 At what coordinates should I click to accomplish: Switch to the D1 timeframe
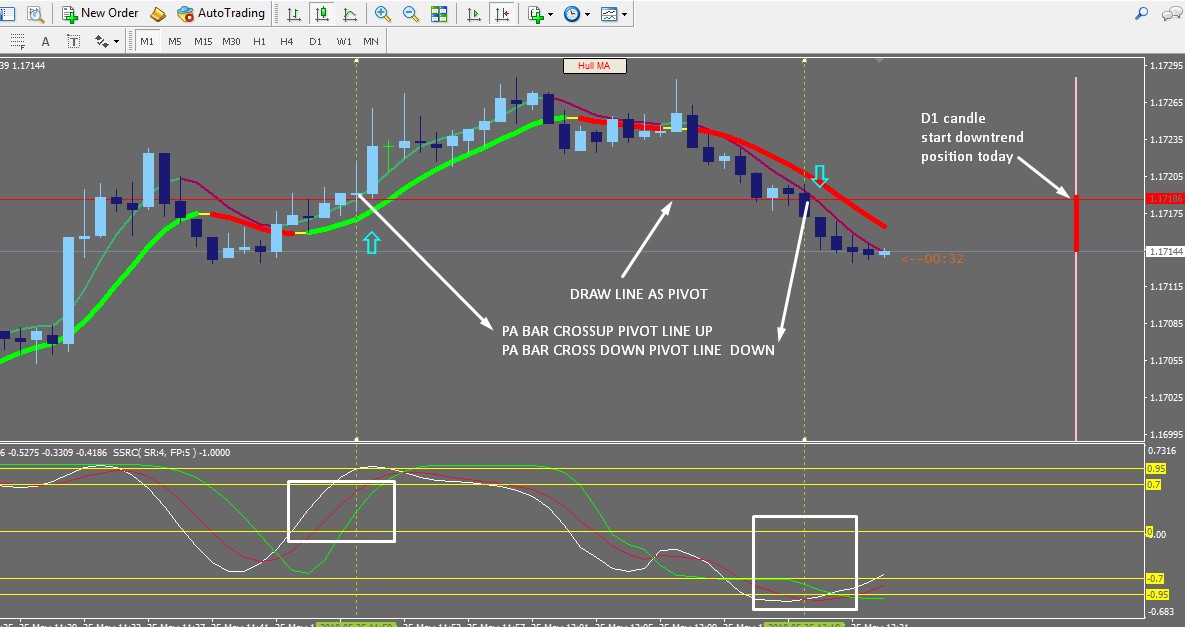coord(315,42)
